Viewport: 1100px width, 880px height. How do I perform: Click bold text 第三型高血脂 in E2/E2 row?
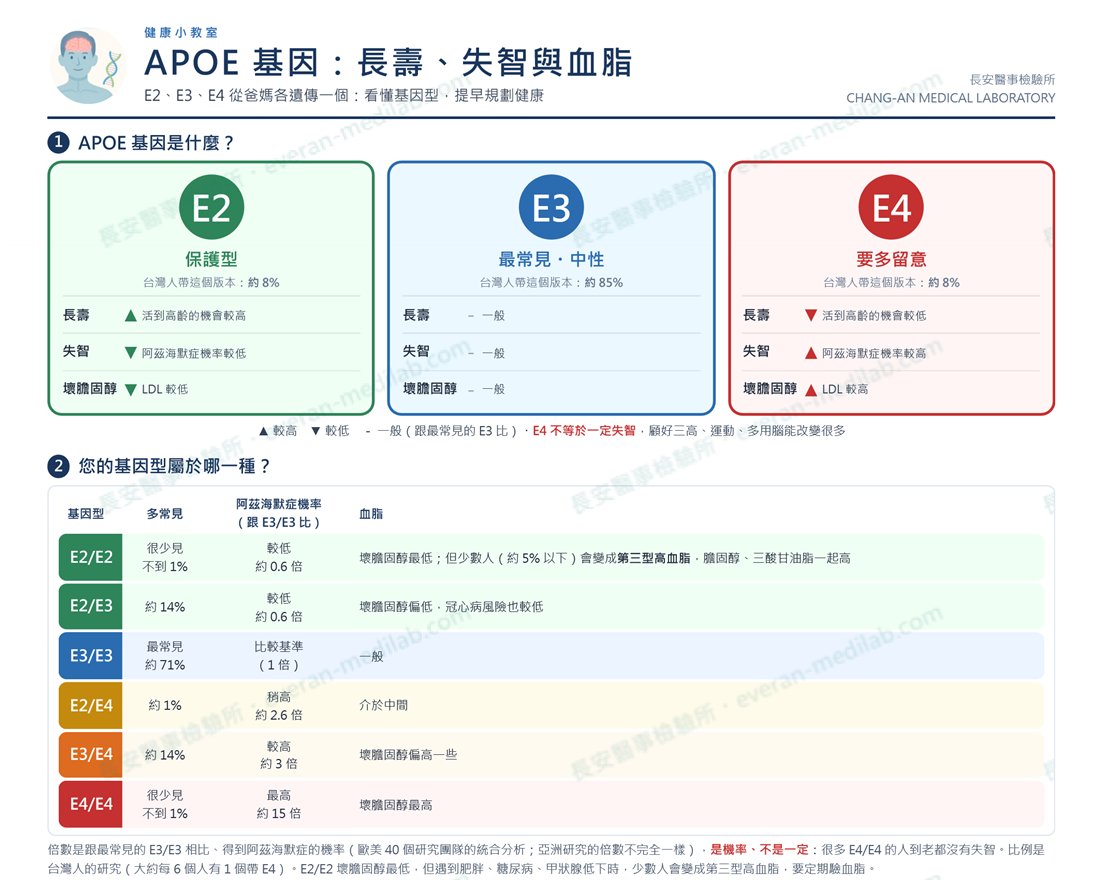[x=654, y=558]
